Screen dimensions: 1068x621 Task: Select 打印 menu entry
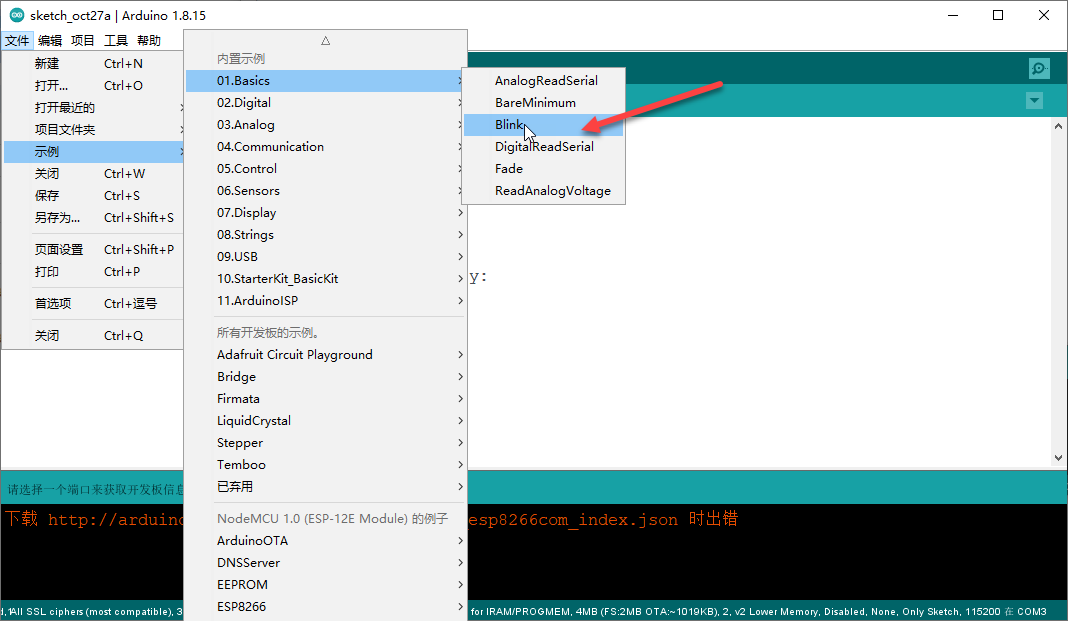pos(94,271)
